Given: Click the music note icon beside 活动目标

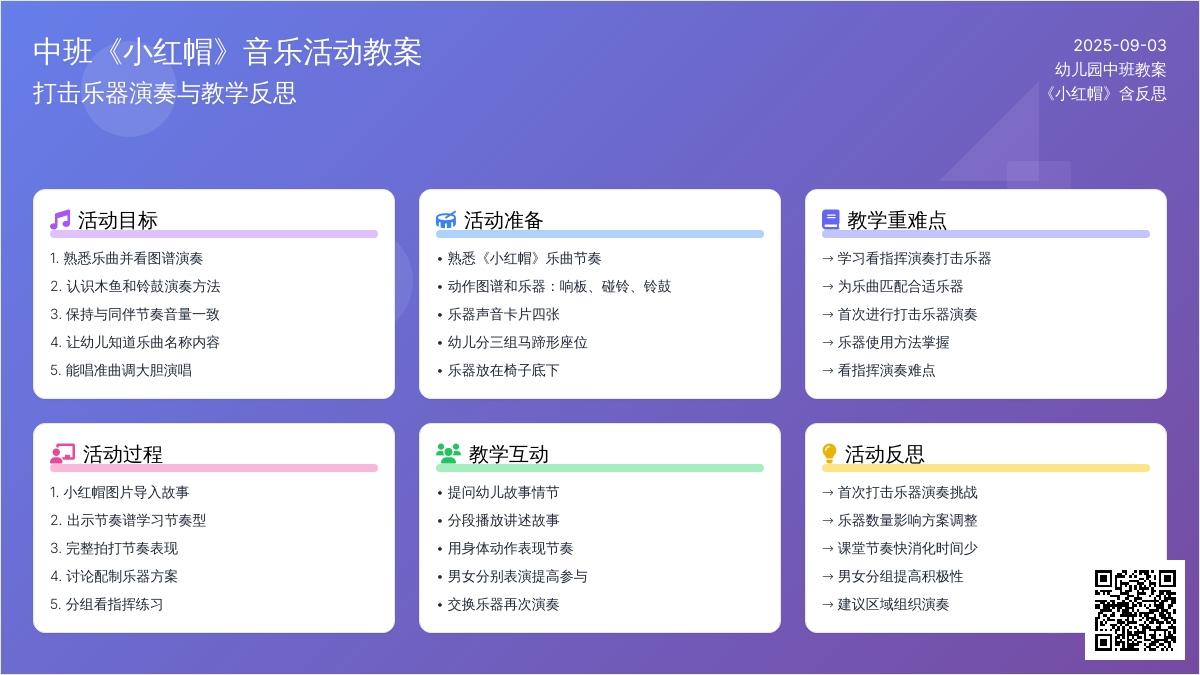Looking at the screenshot, I should (60, 220).
